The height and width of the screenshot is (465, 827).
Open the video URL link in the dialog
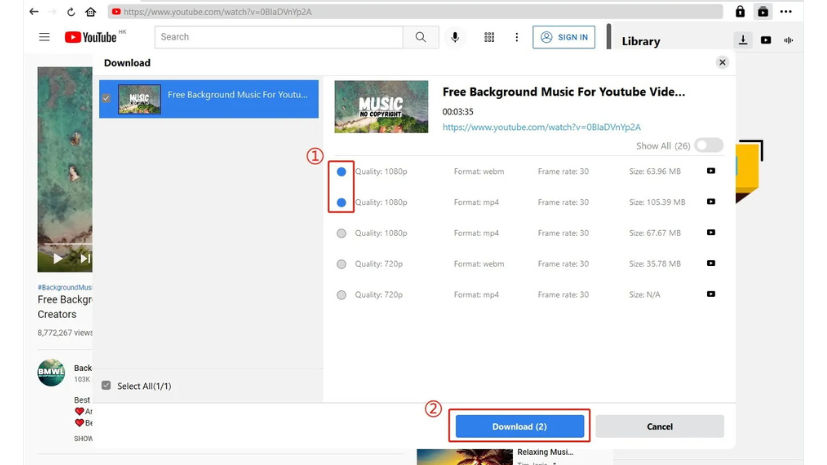coord(541,127)
